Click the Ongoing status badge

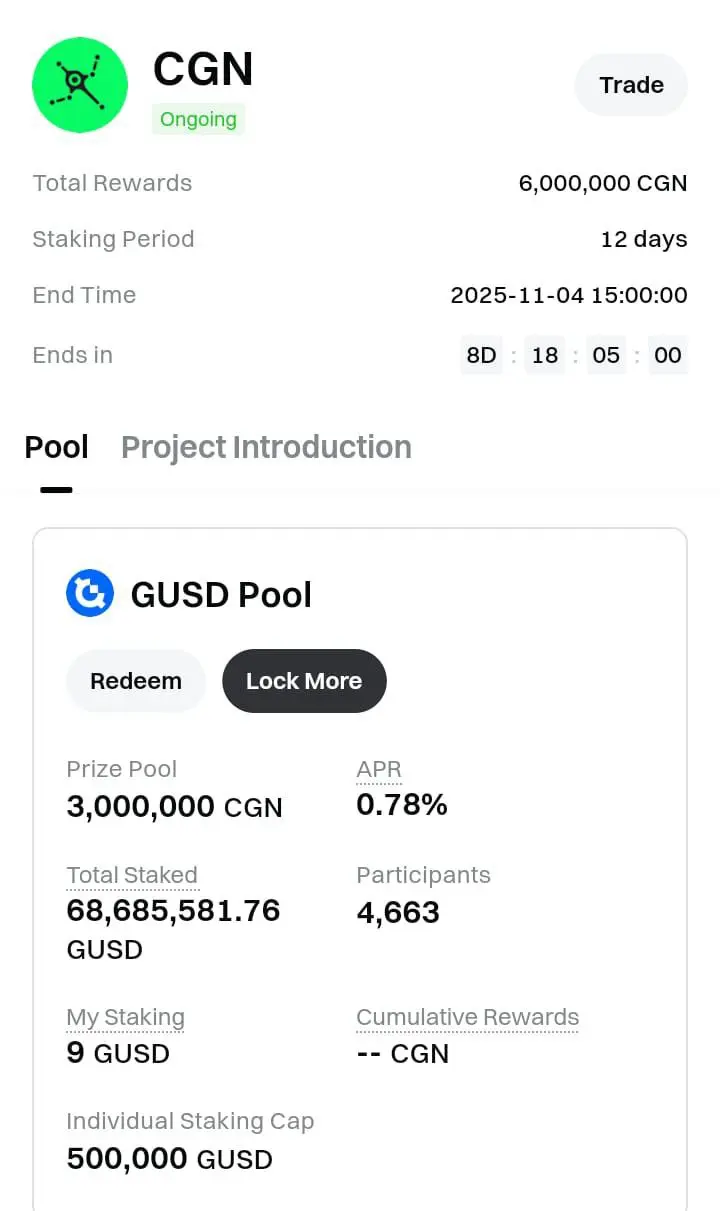(x=198, y=120)
